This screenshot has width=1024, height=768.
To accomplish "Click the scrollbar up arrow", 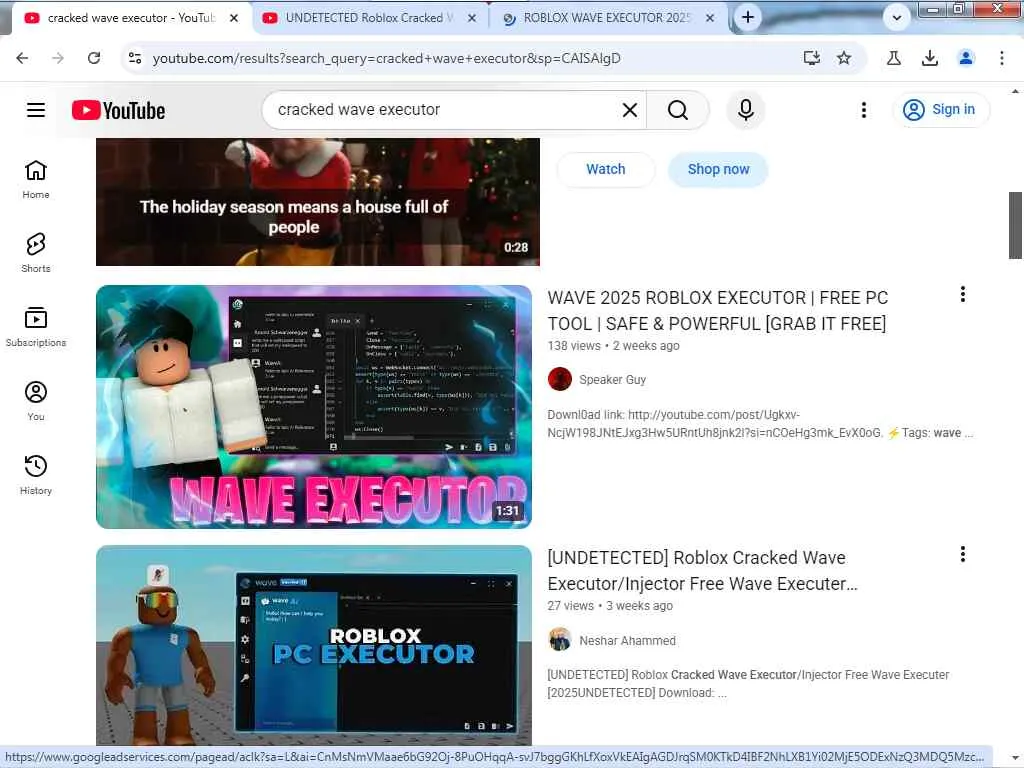I will (1016, 91).
